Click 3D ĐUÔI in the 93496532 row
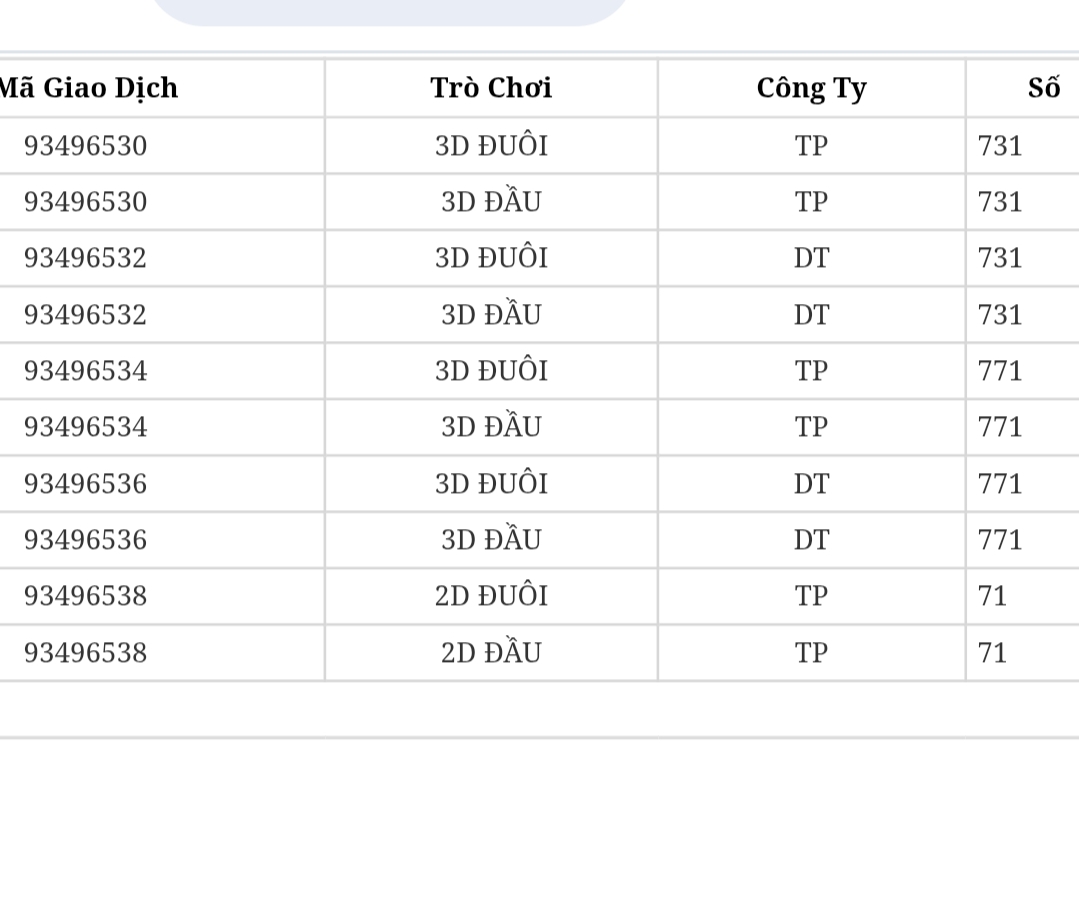Viewport: 1079px width, 912px height. pyautogui.click(x=491, y=257)
